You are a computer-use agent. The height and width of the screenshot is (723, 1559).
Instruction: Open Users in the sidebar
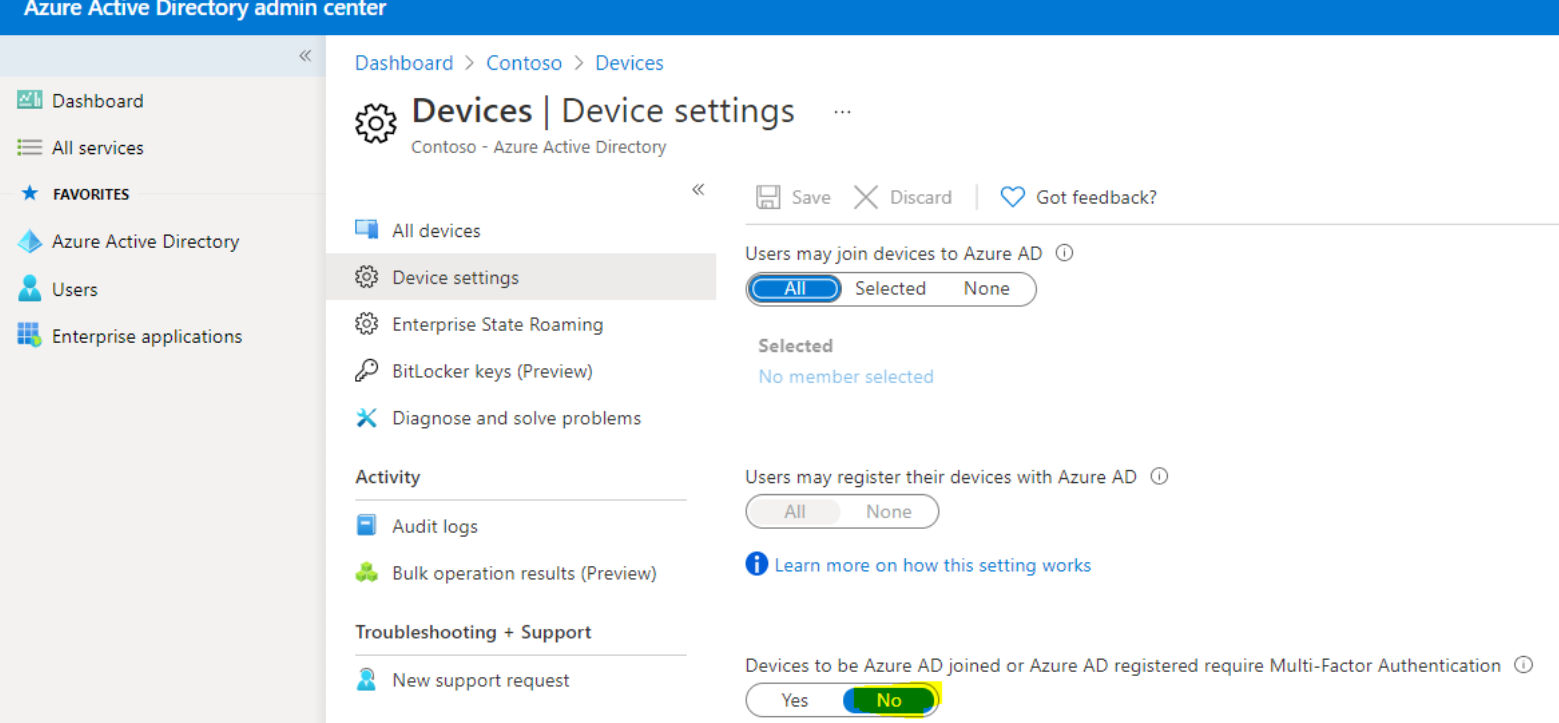pos(75,289)
